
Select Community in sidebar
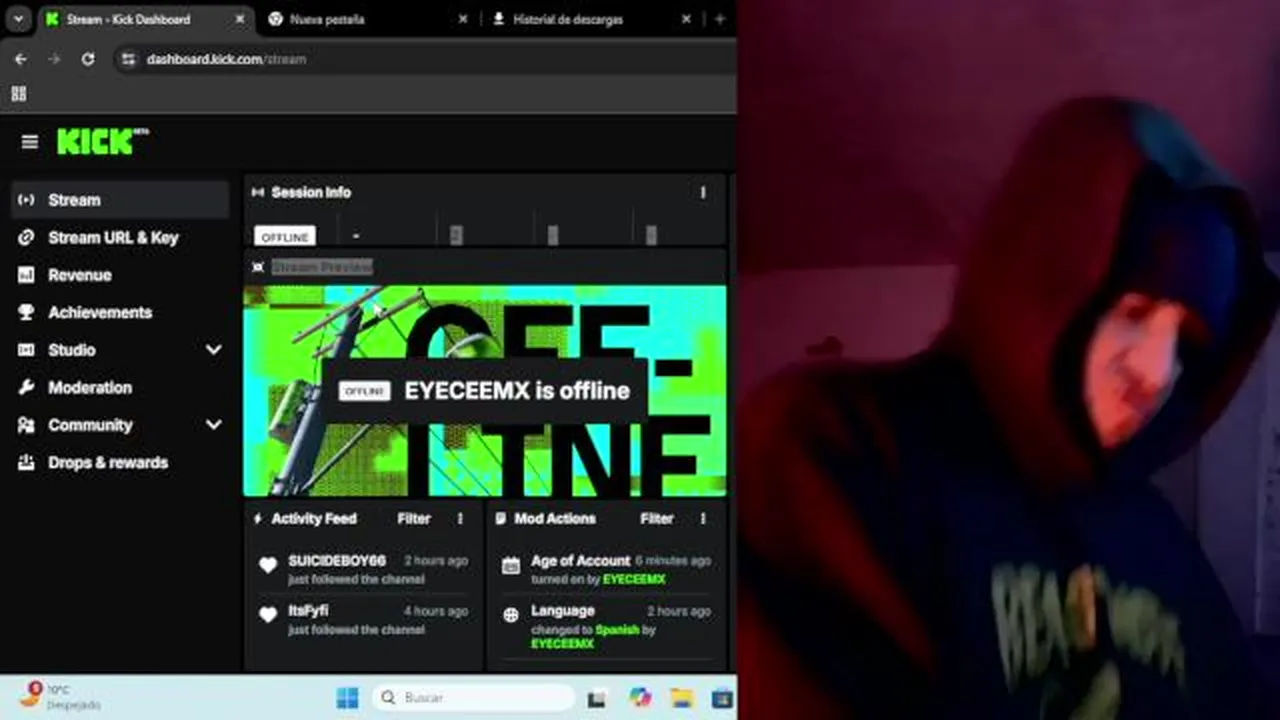click(90, 425)
